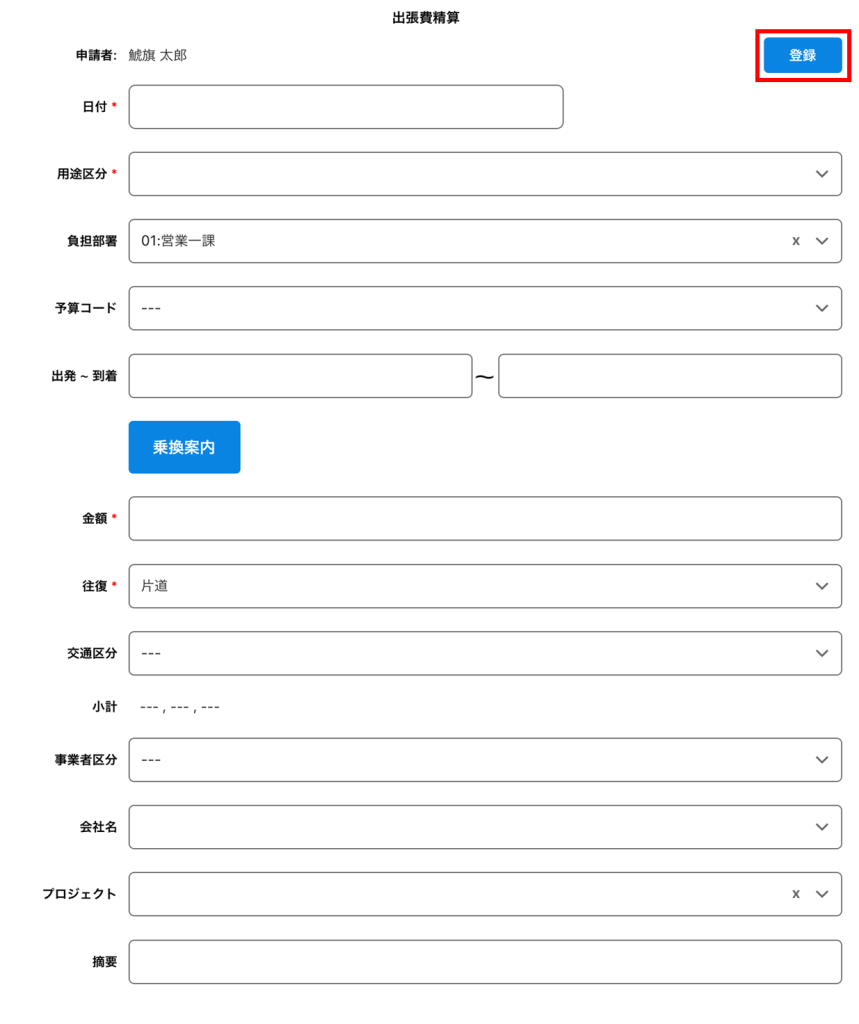The width and height of the screenshot is (859, 1024).
Task: Click the 用途区分 chevron arrow icon
Action: (x=822, y=174)
